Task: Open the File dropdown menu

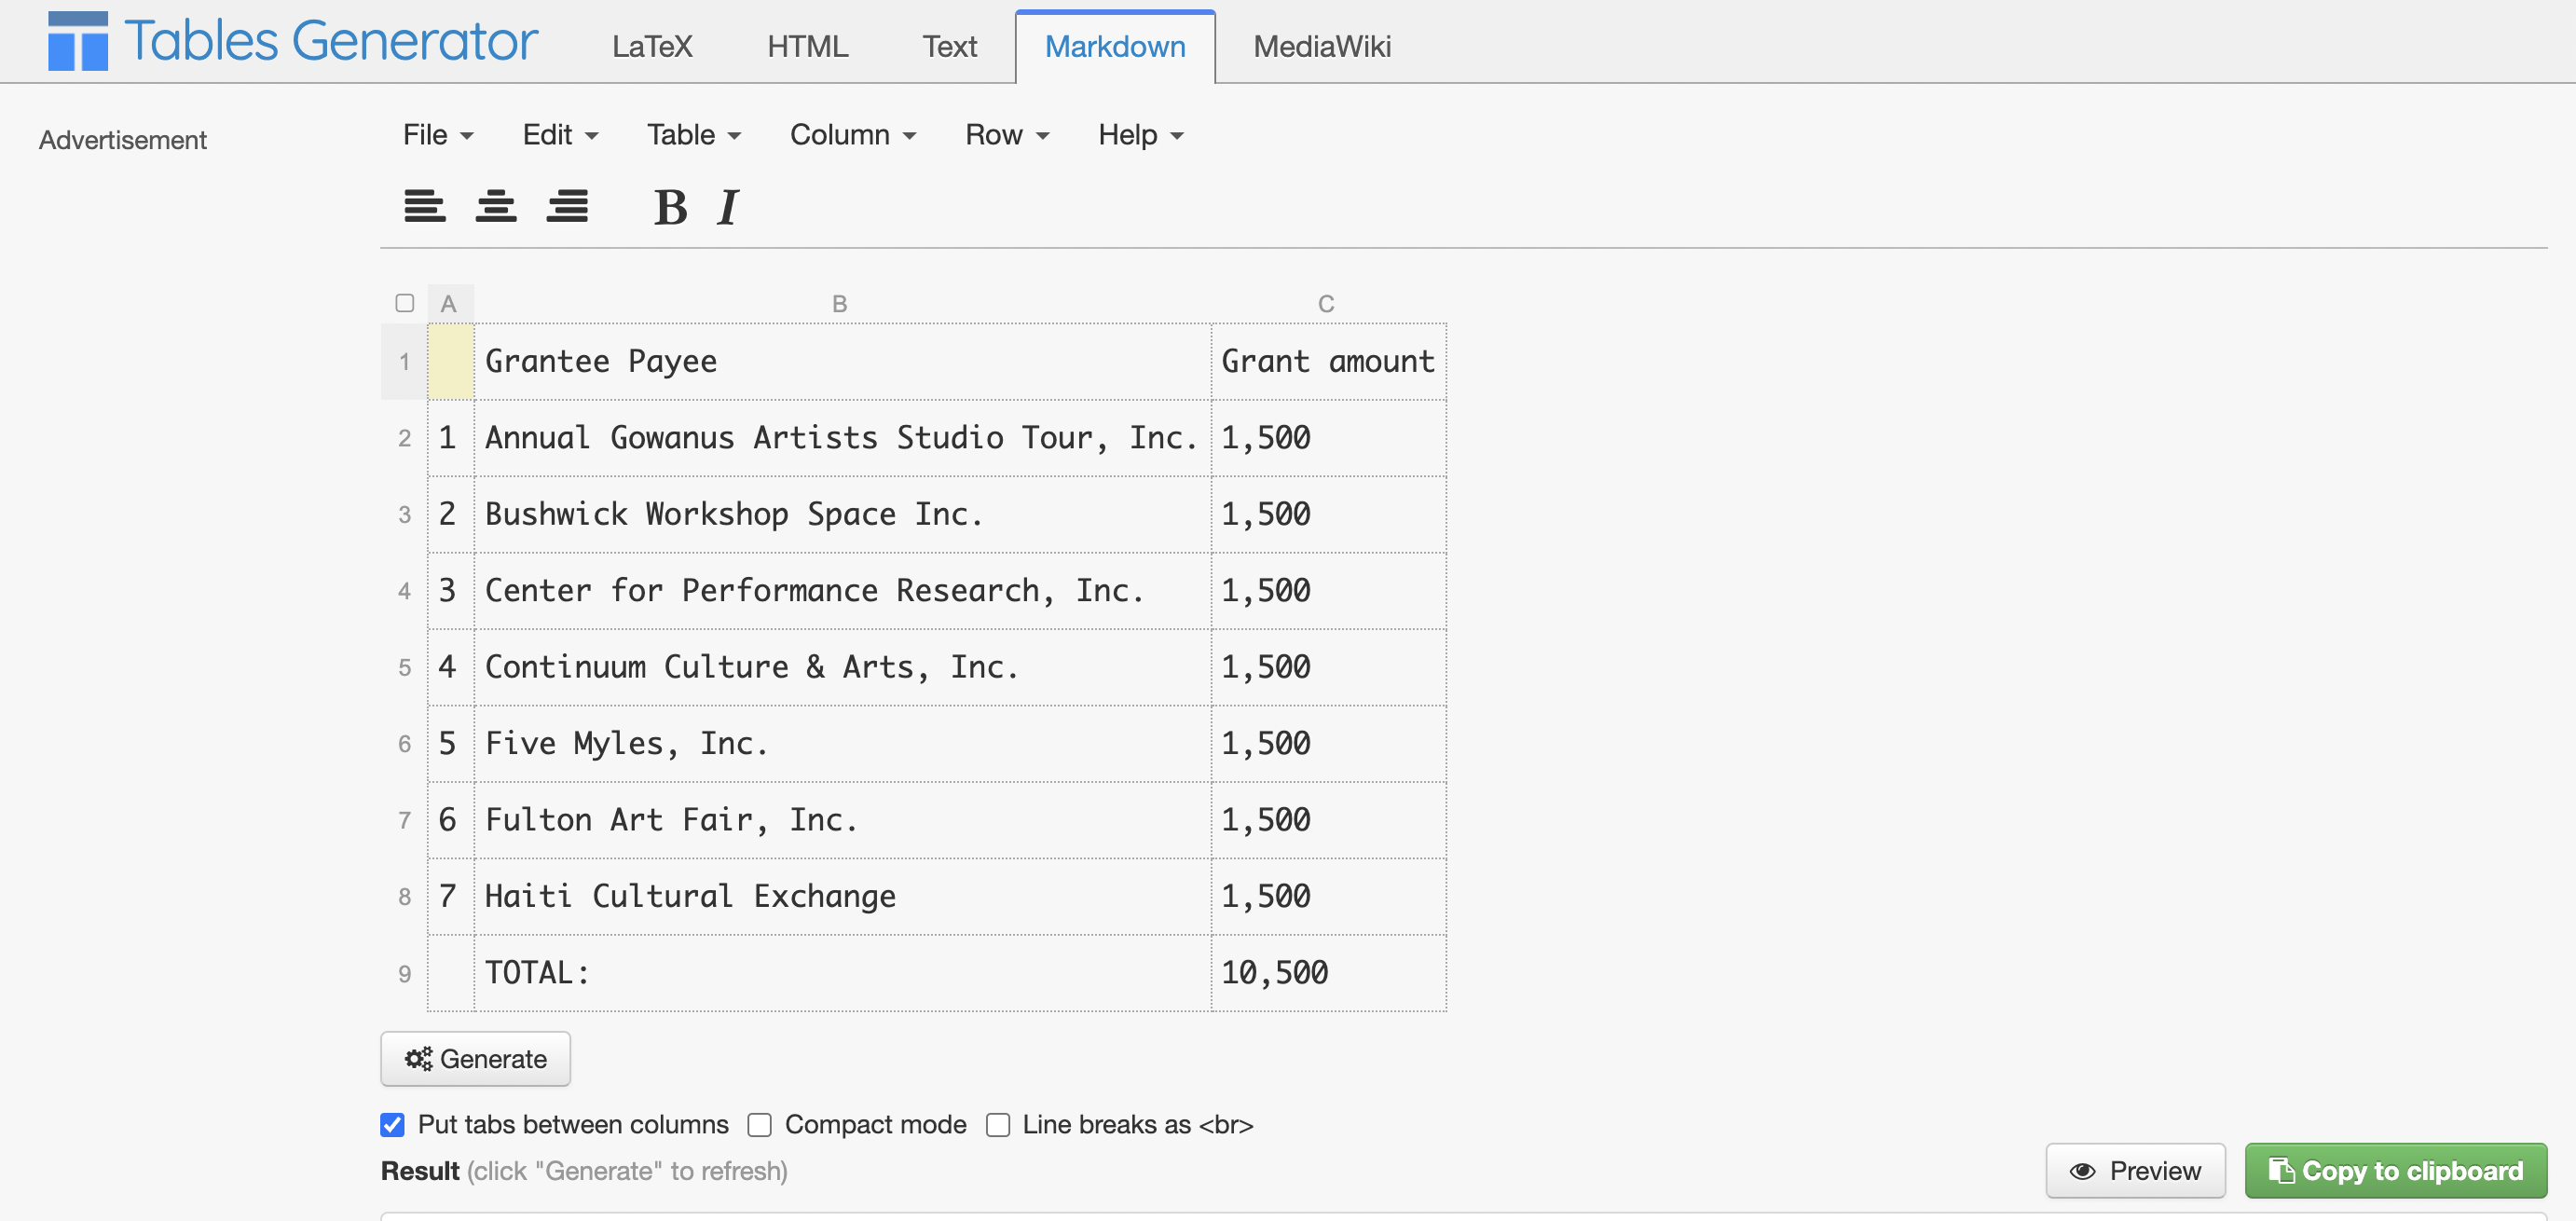Action: (438, 135)
